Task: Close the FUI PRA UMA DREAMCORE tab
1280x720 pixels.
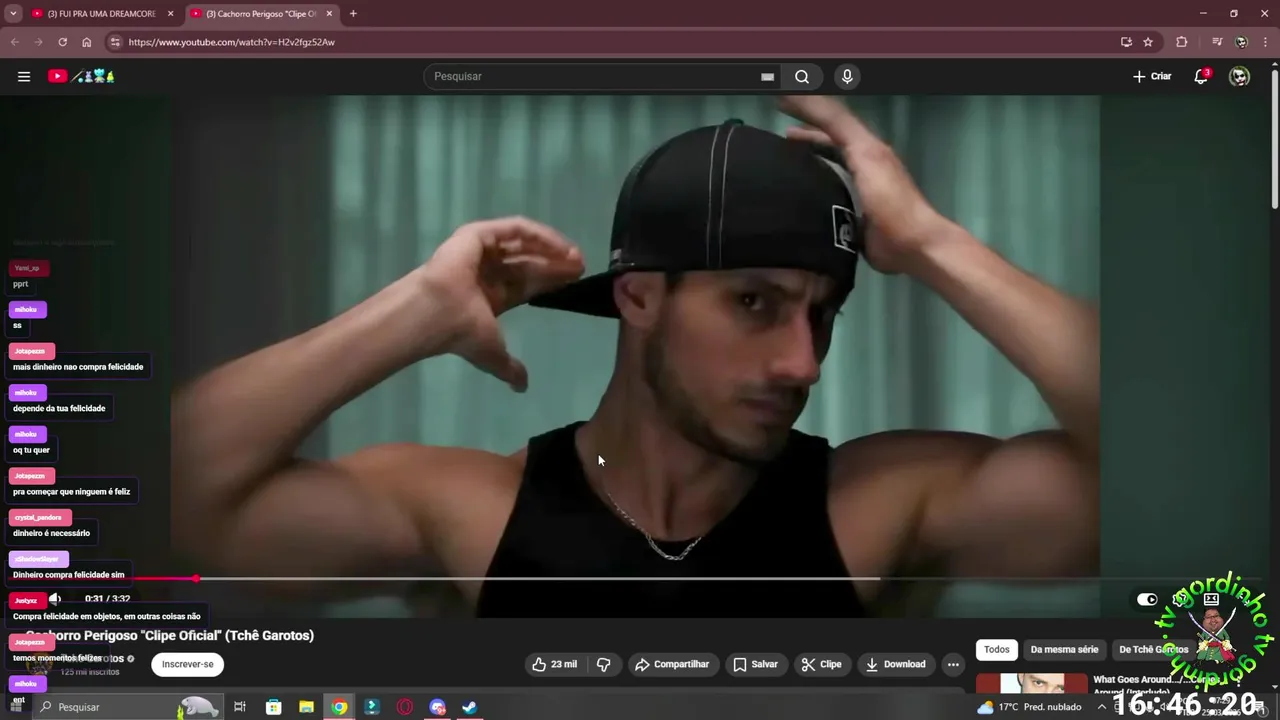Action: (170, 14)
